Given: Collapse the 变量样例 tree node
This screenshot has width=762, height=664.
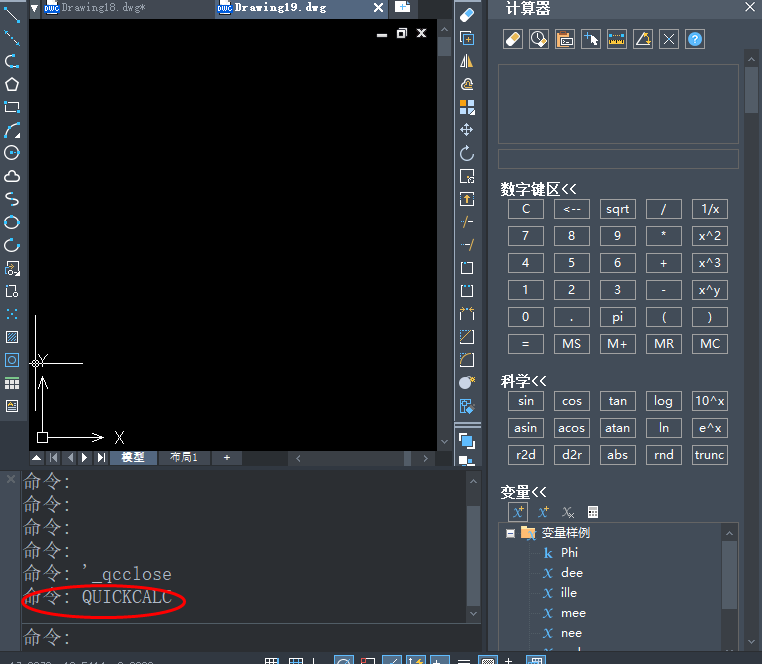Looking at the screenshot, I should tap(510, 533).
